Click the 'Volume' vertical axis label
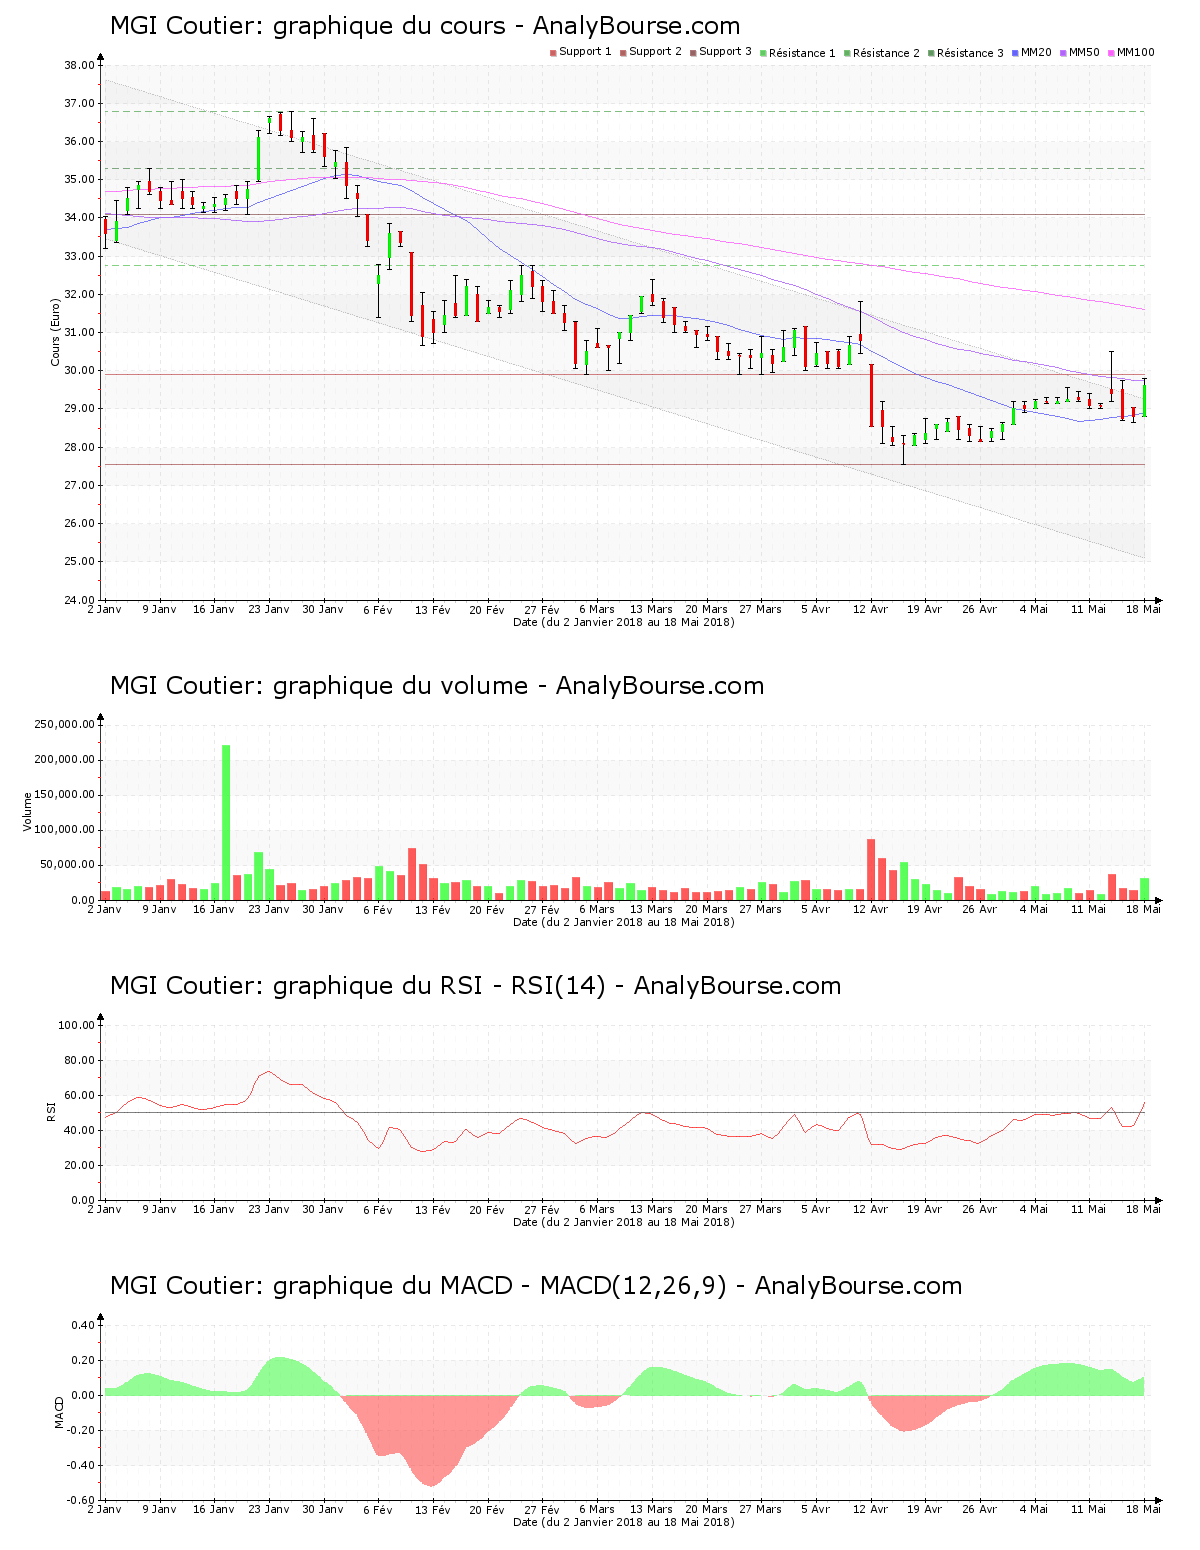 (28, 811)
